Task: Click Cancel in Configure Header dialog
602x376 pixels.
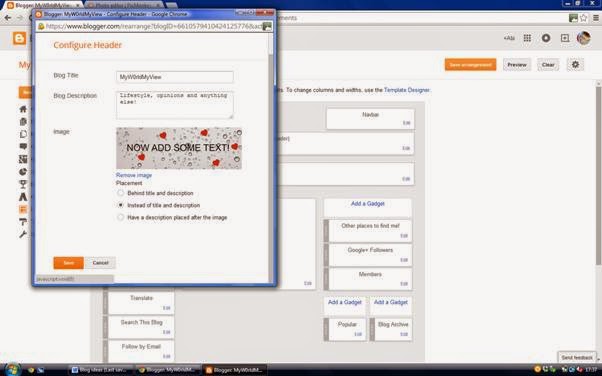Action: pyautogui.click(x=100, y=263)
